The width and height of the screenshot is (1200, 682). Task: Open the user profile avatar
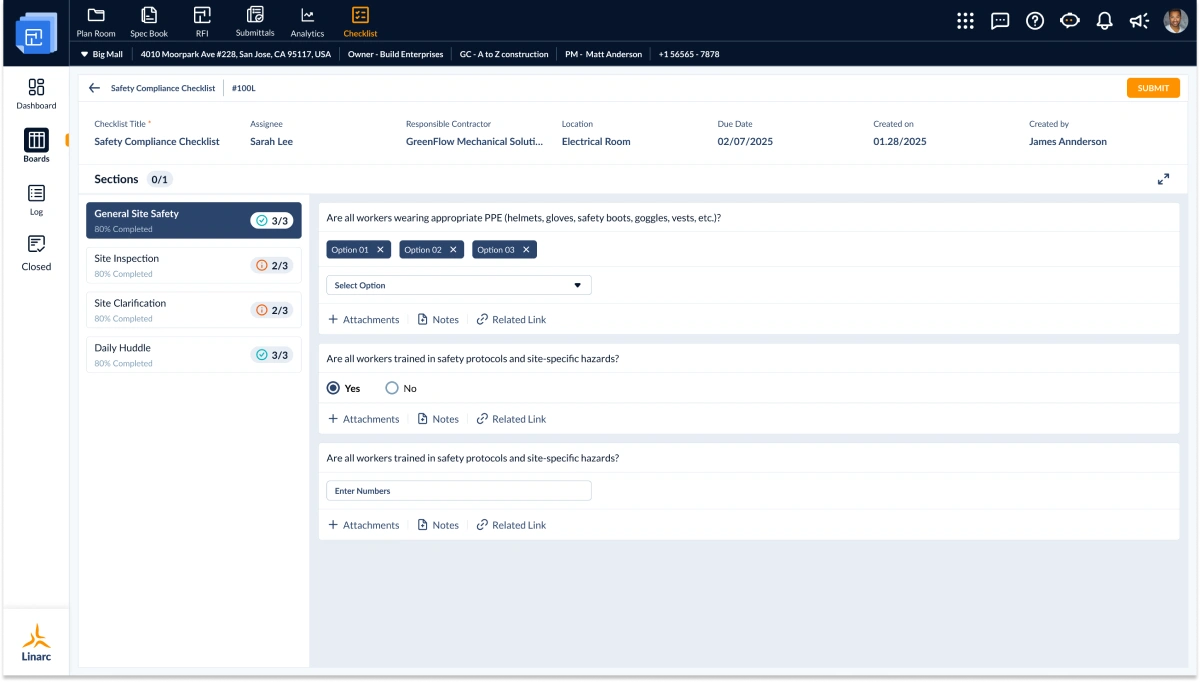[x=1175, y=21]
